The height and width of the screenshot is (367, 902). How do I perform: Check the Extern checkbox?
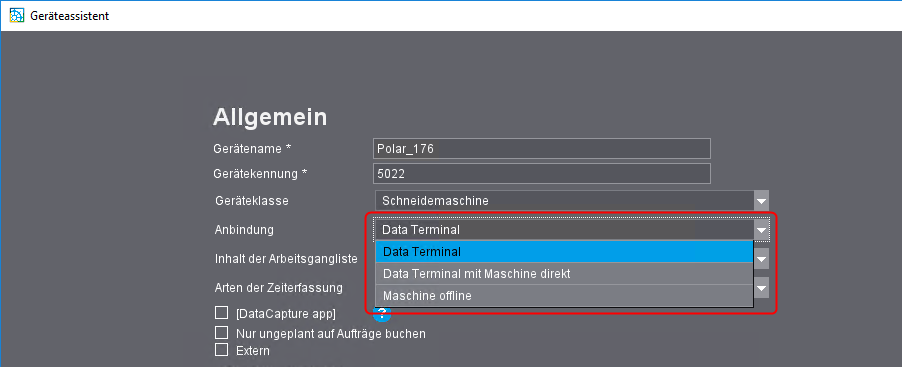(221, 349)
